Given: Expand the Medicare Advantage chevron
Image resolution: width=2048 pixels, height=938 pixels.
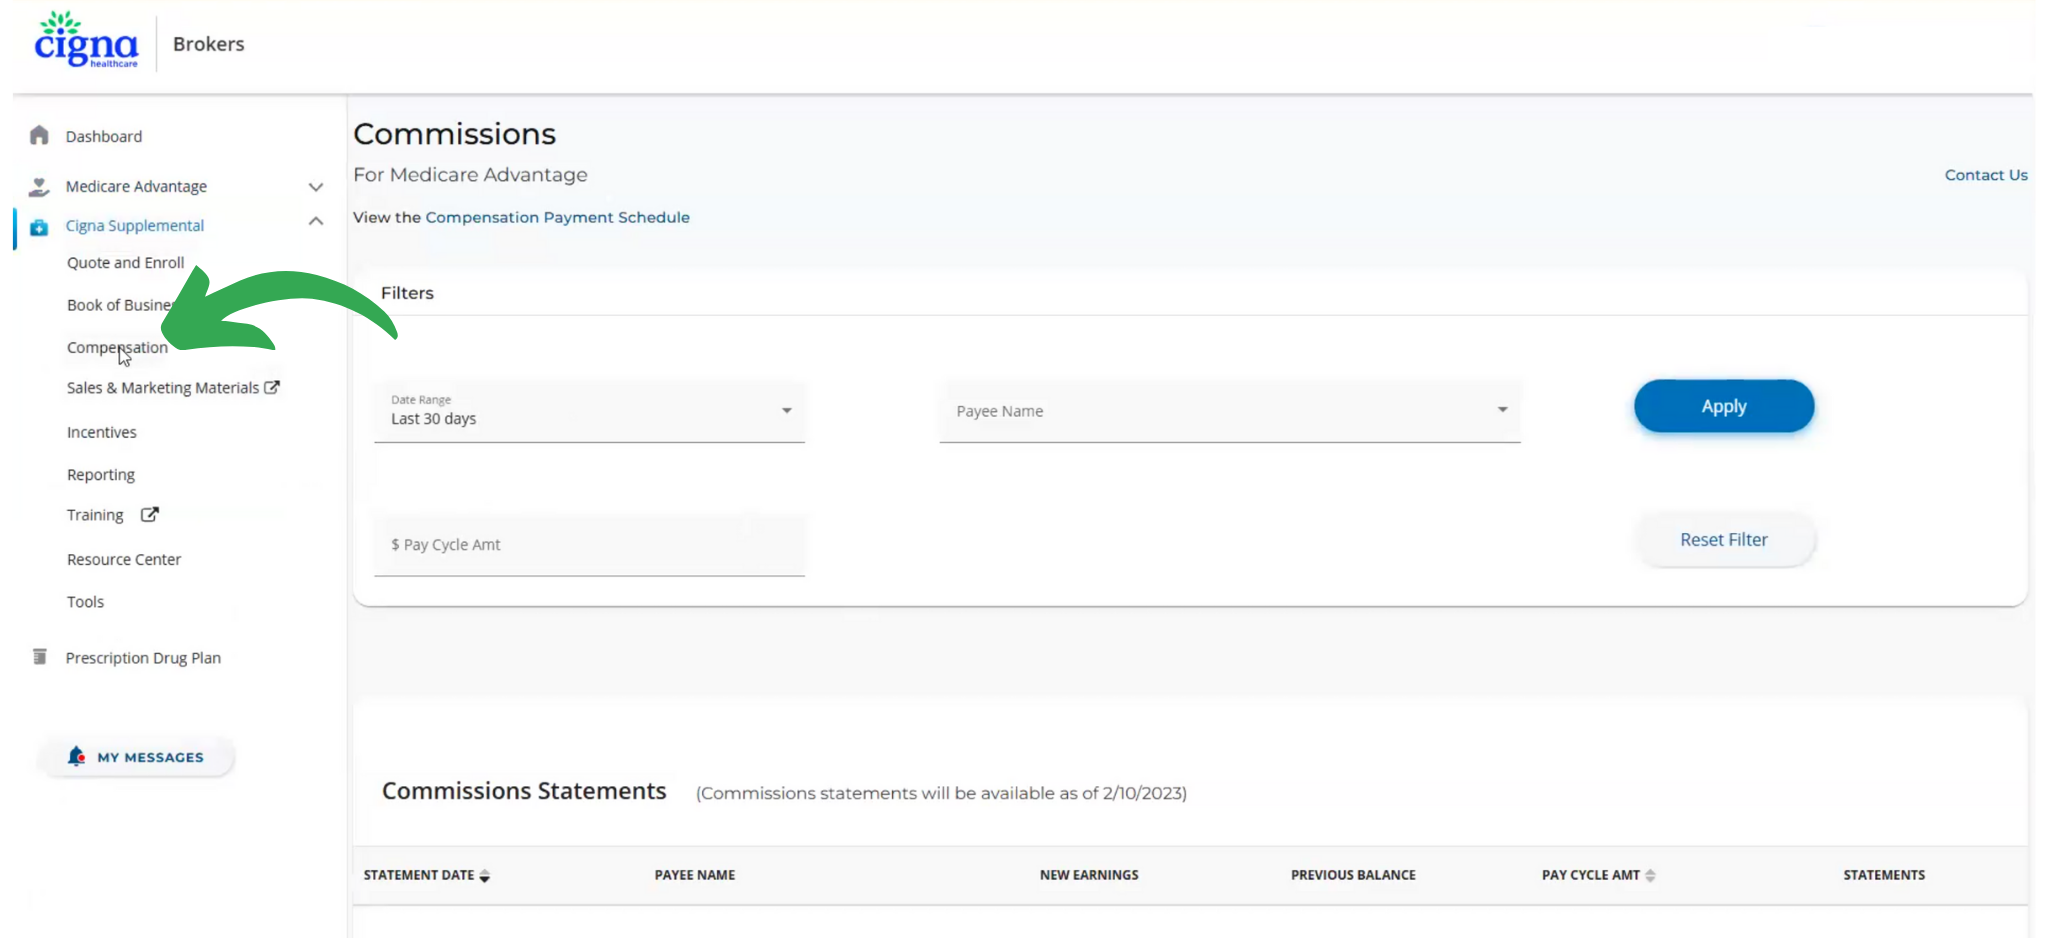Looking at the screenshot, I should pos(316,187).
